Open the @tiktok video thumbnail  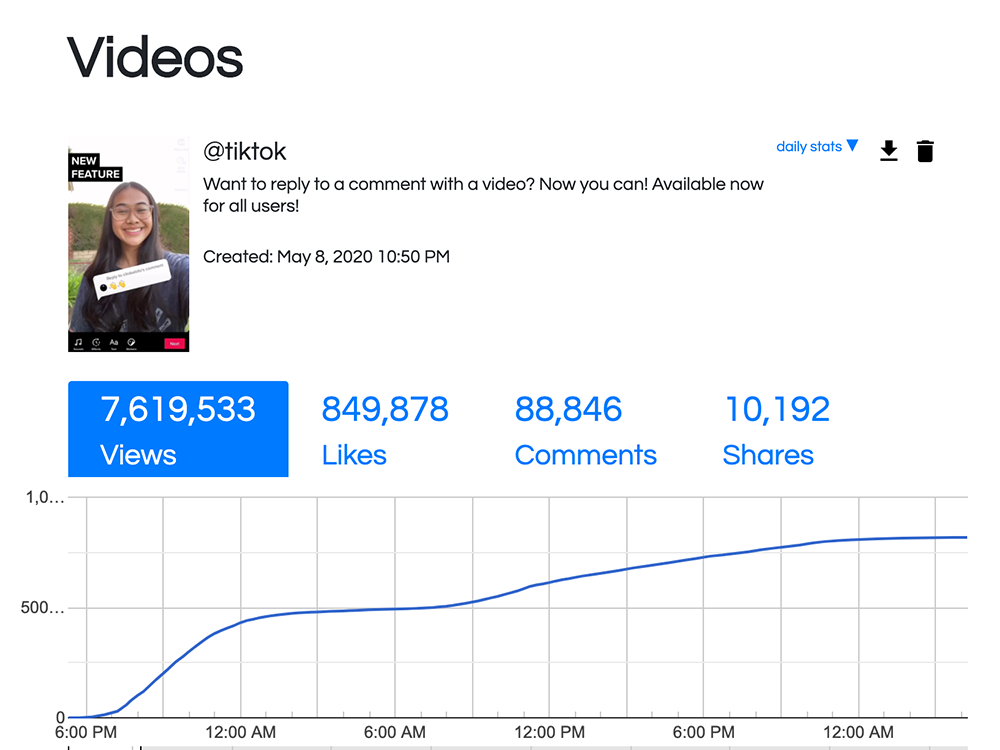tap(129, 244)
